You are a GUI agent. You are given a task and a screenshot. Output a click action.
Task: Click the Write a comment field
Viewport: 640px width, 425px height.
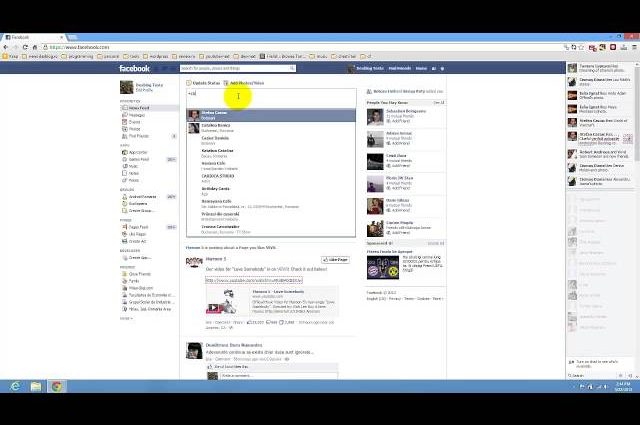278,376
